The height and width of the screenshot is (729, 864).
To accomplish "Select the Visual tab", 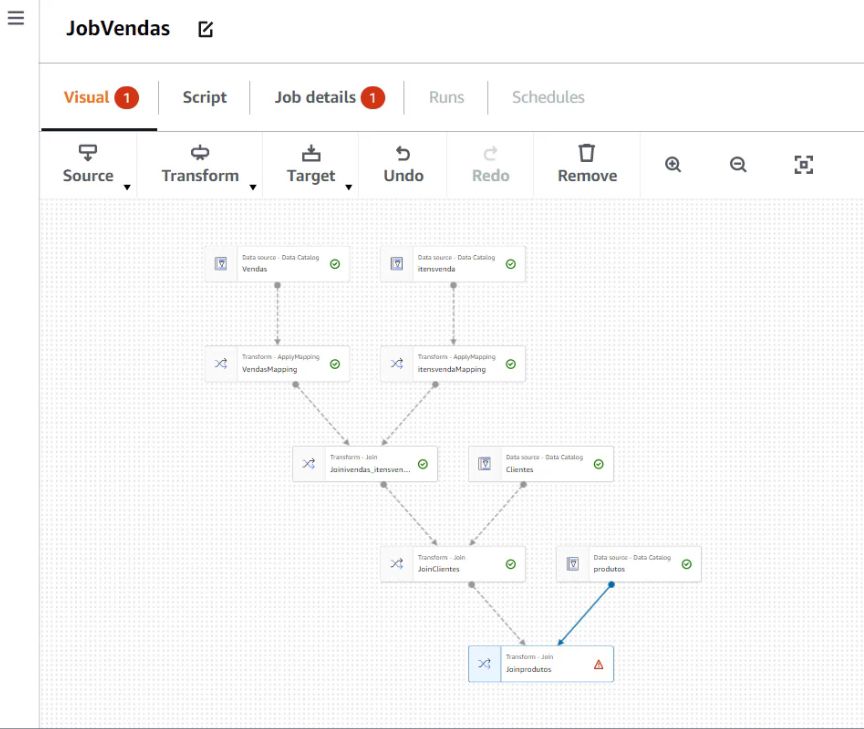I will click(x=87, y=97).
